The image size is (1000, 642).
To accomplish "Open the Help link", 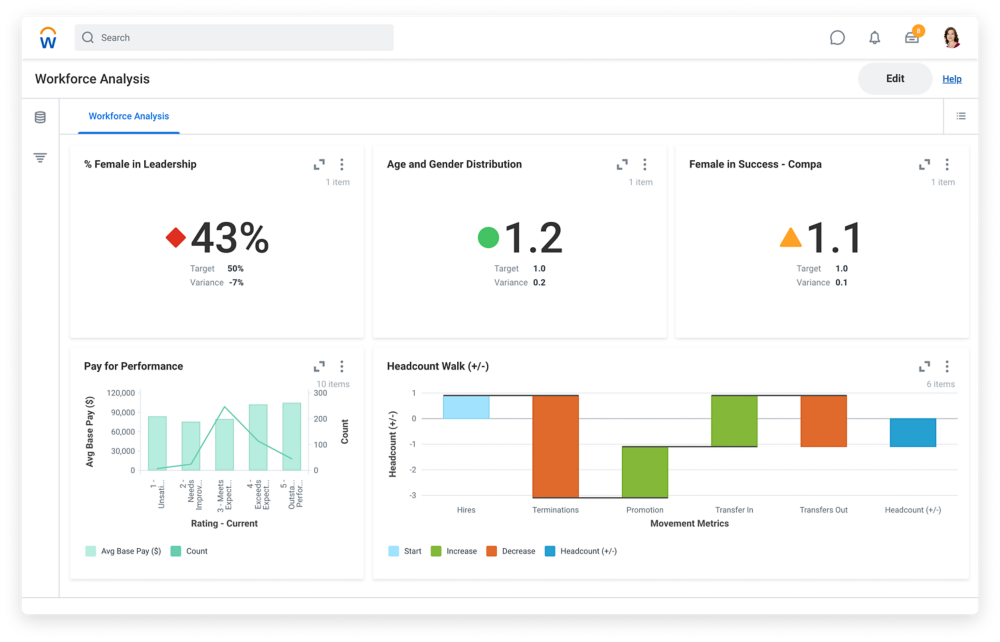I will point(951,78).
